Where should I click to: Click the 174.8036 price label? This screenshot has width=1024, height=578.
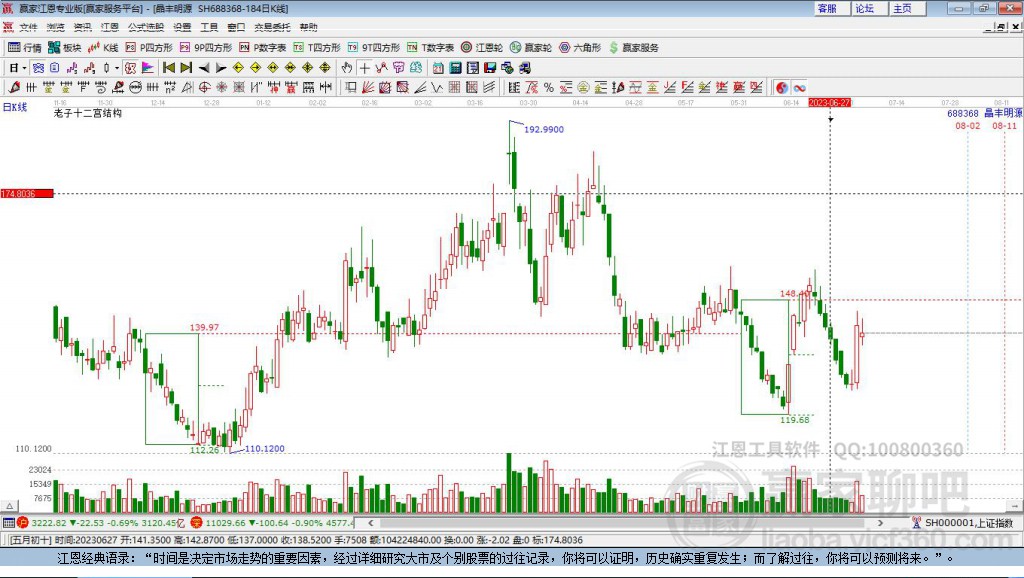(27, 193)
